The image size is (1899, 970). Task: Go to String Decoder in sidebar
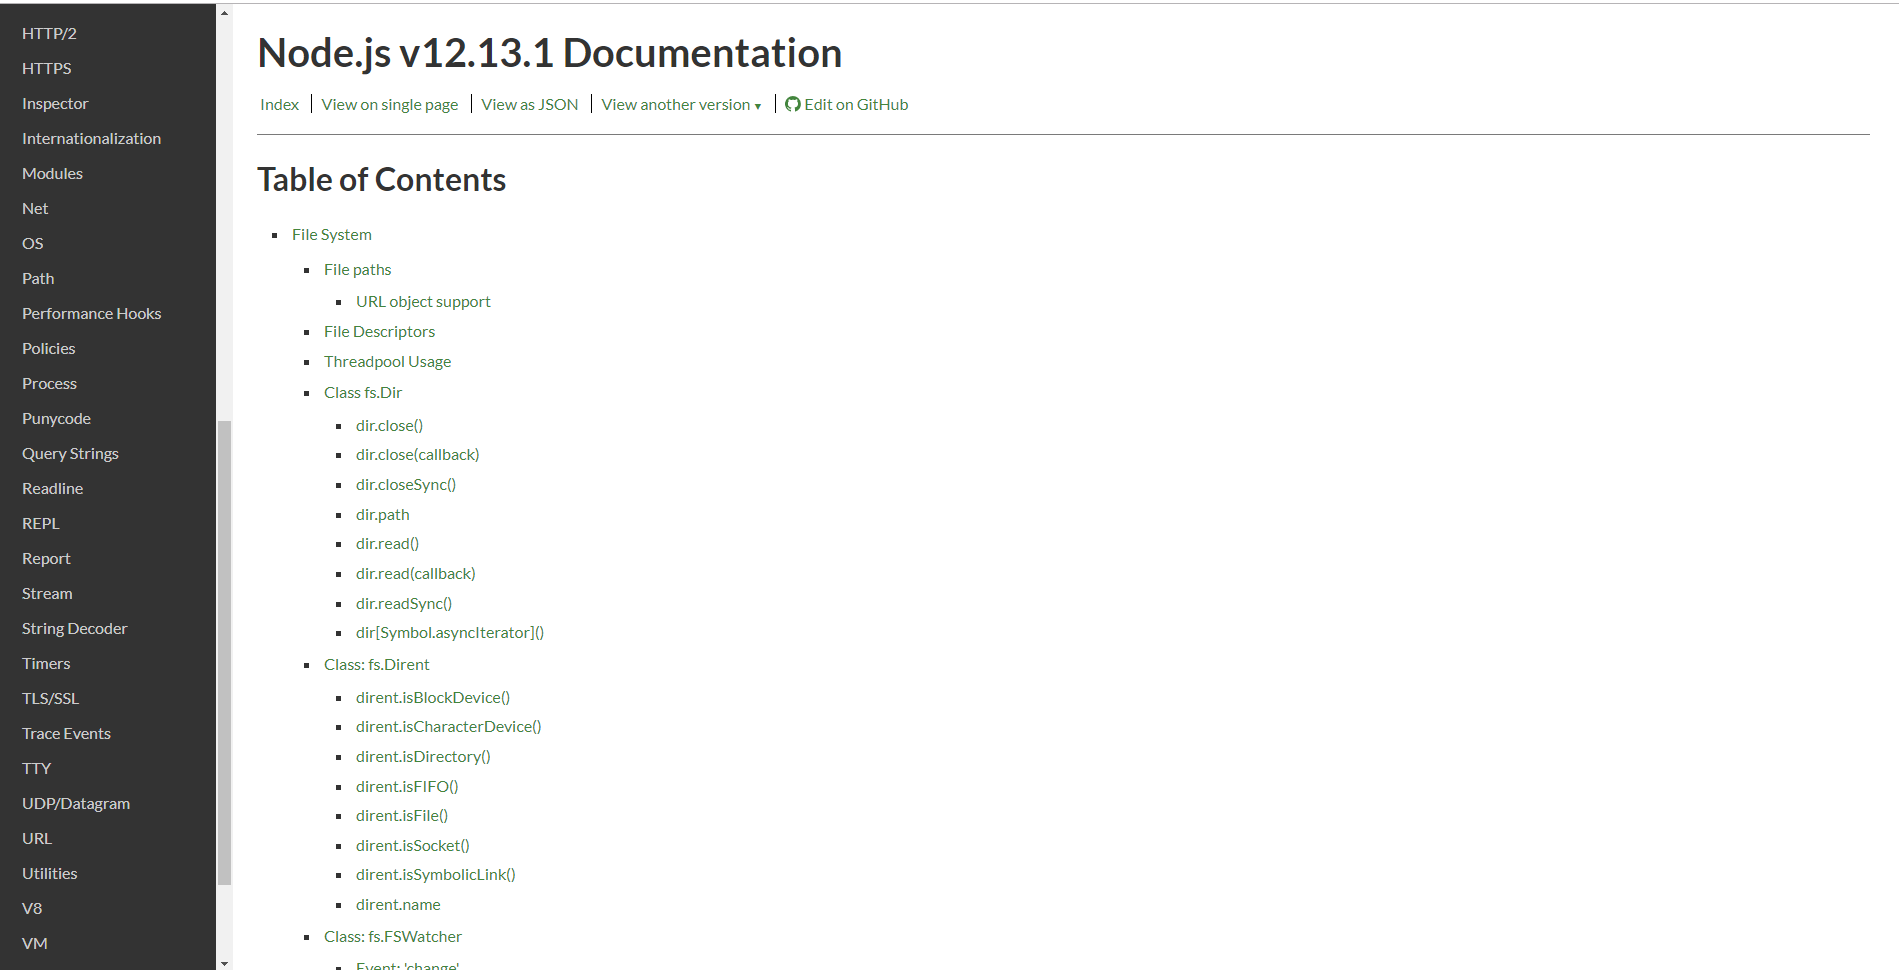point(74,629)
